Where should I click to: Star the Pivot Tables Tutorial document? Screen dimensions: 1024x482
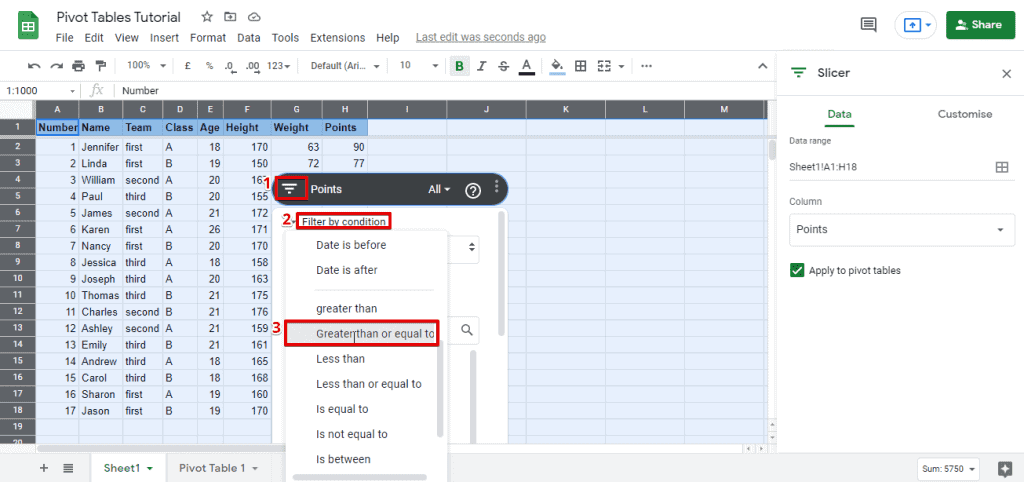tap(206, 17)
